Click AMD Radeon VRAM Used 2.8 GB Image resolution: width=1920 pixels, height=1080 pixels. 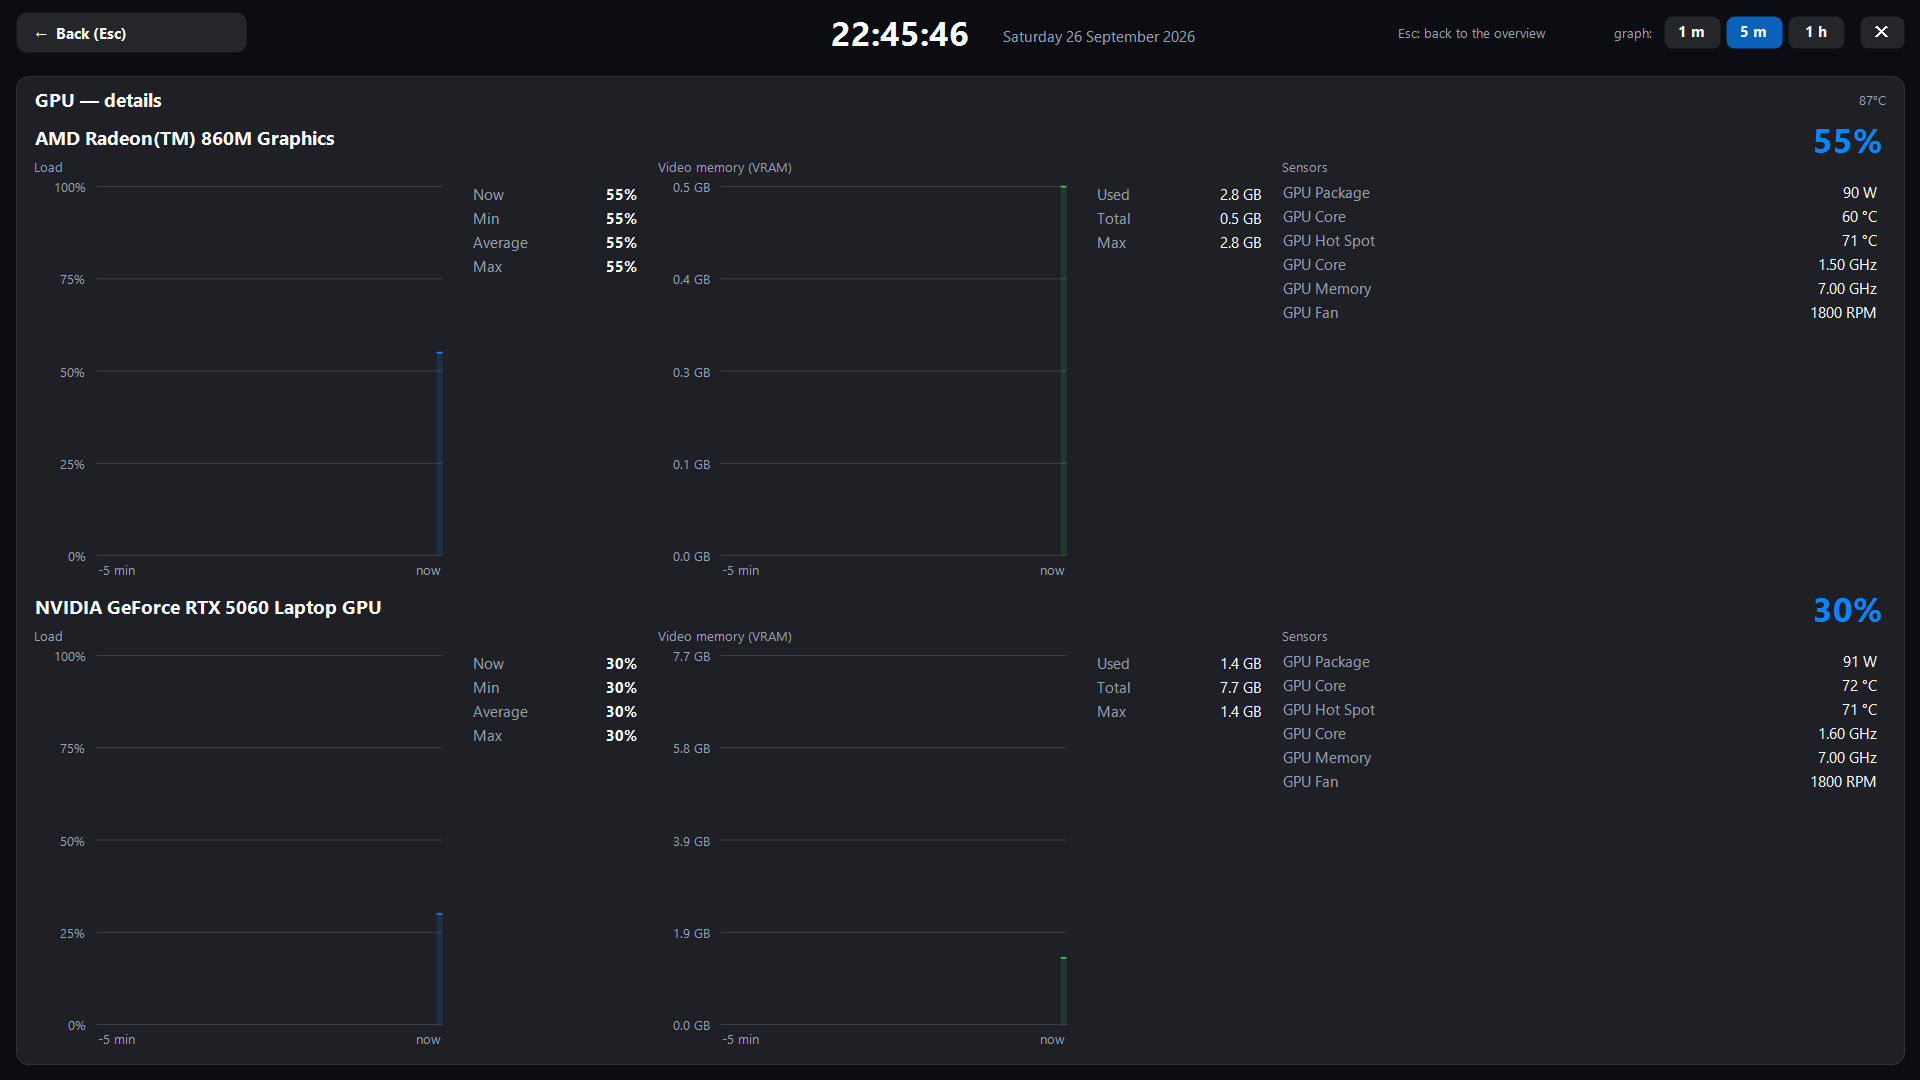(1179, 195)
